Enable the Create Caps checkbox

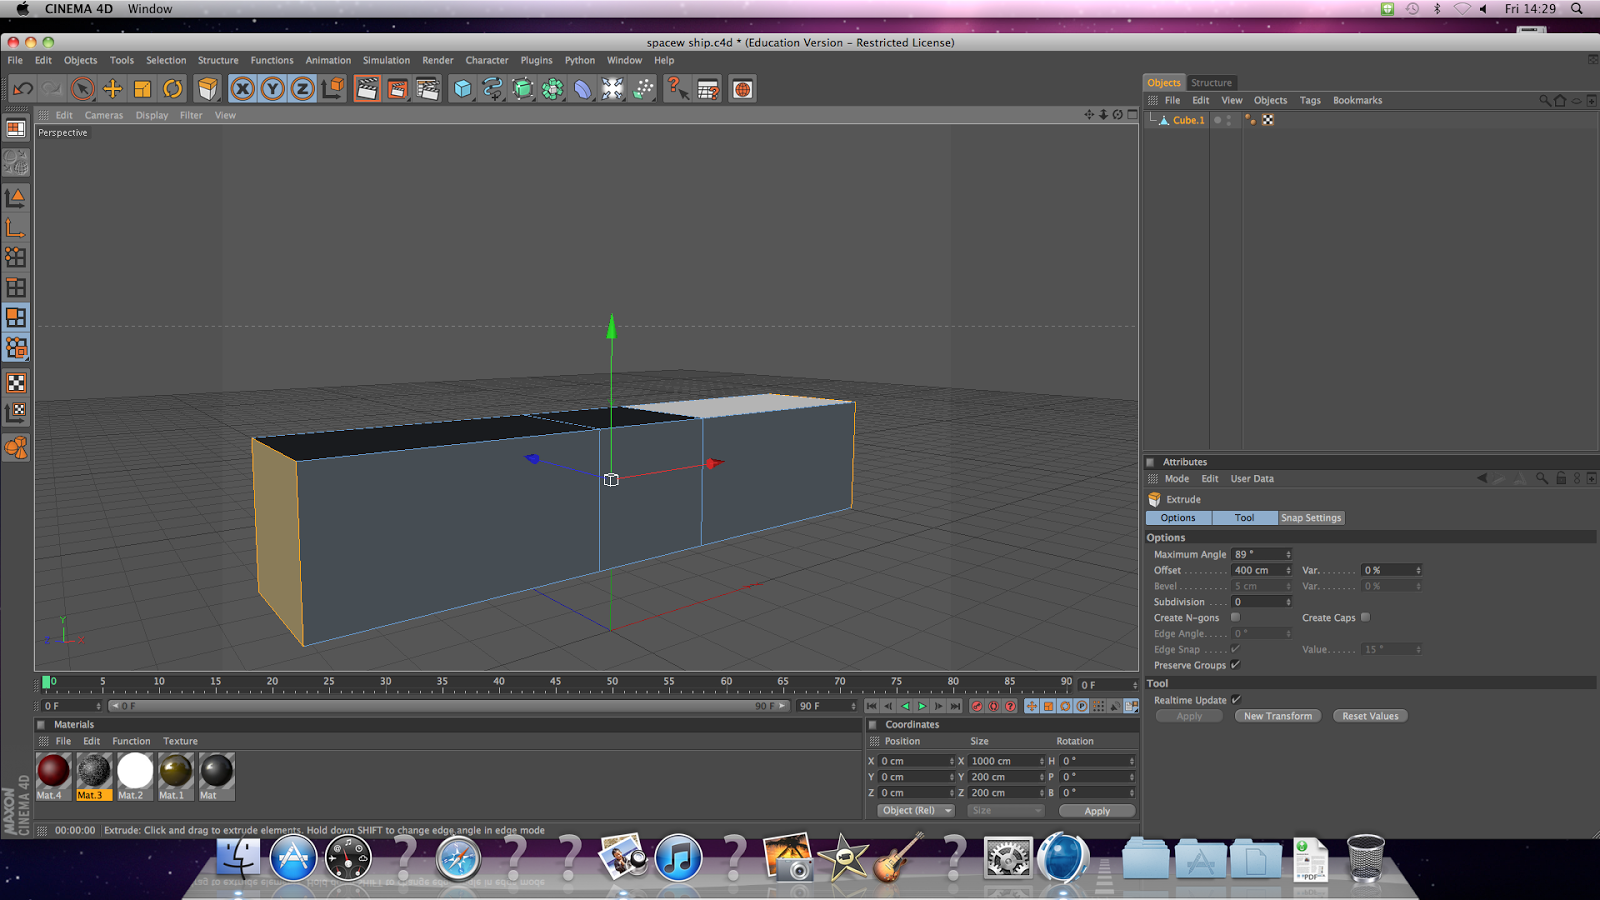click(x=1365, y=618)
